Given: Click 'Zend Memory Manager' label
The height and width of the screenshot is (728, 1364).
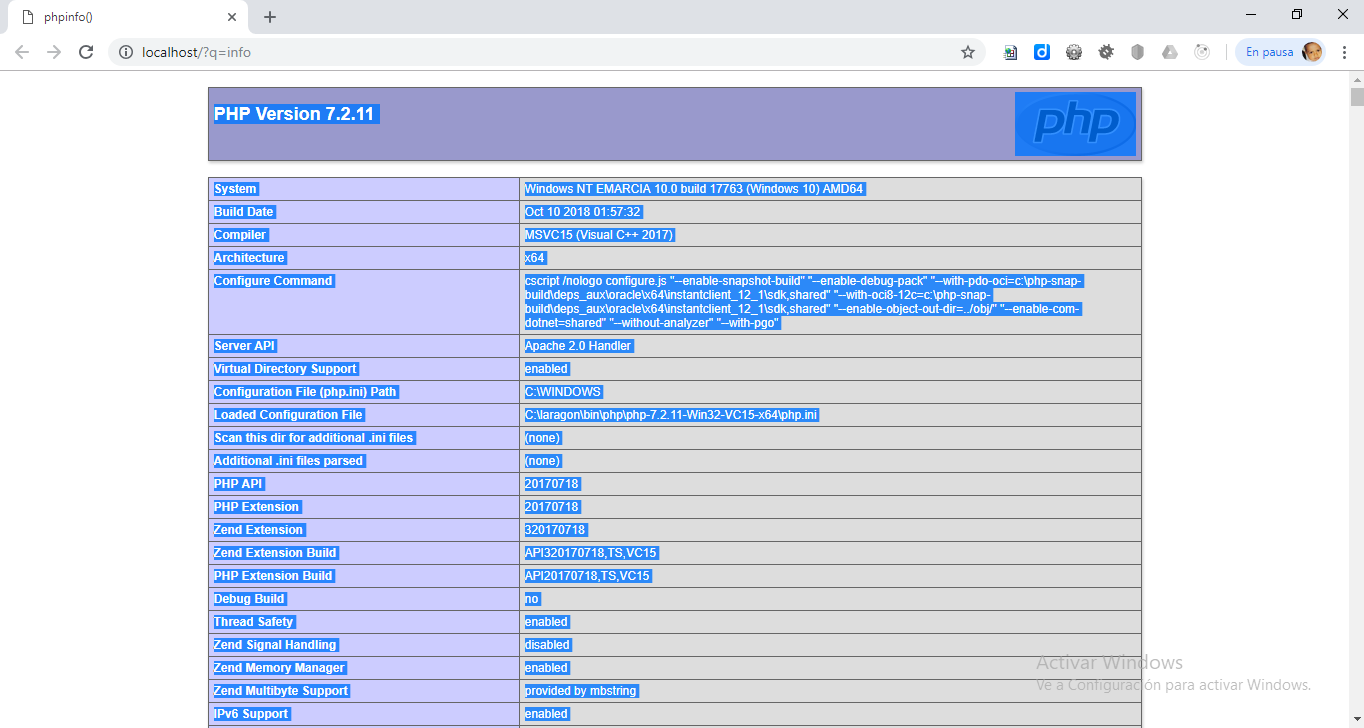Looking at the screenshot, I should [279, 668].
